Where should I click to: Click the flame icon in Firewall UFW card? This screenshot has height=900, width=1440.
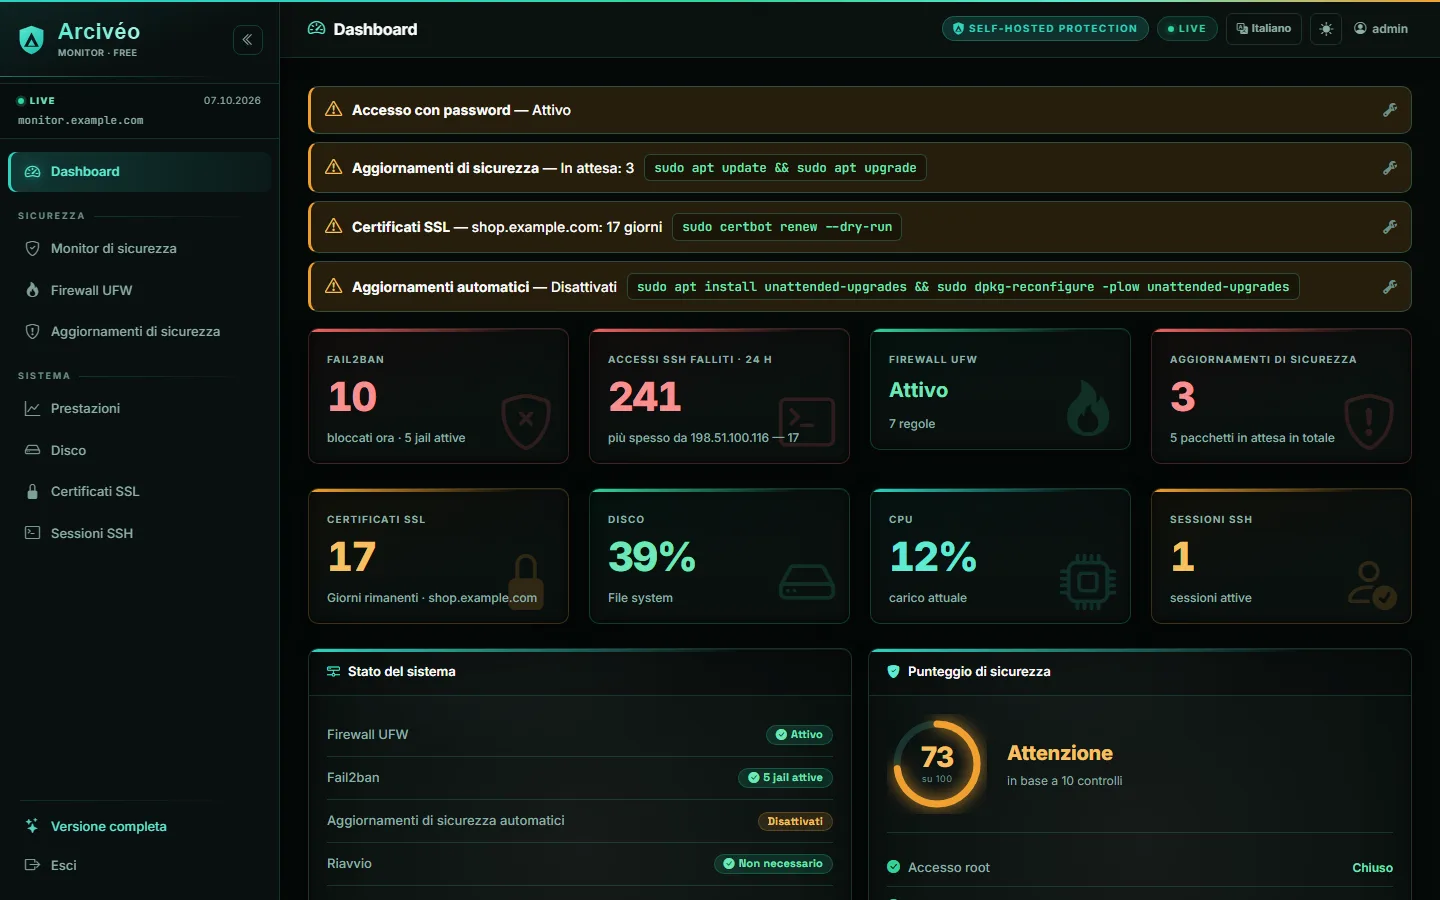tap(1087, 407)
